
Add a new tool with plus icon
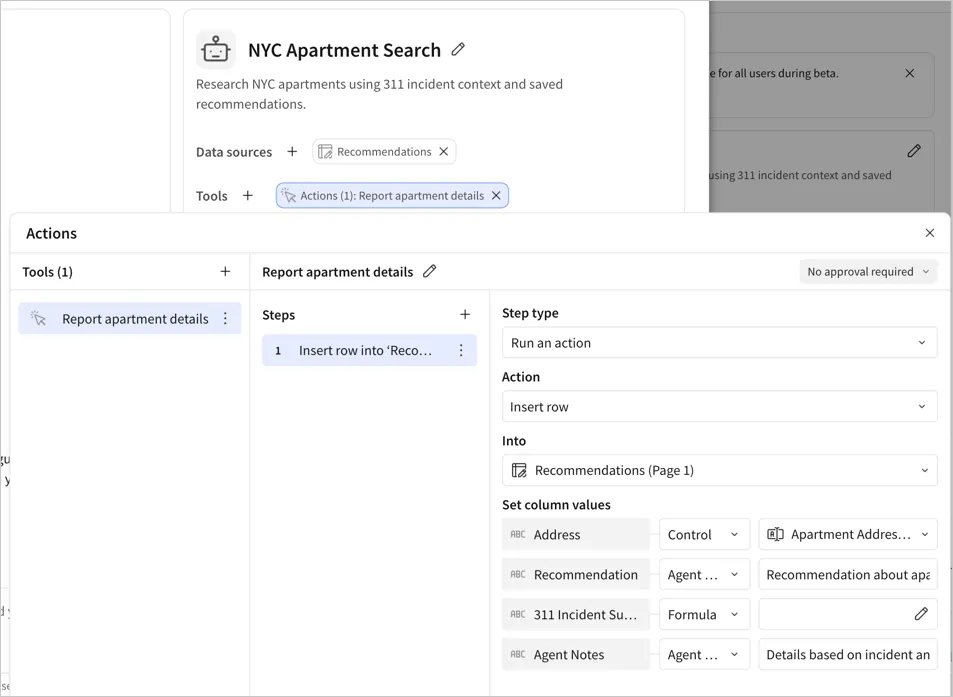(247, 196)
